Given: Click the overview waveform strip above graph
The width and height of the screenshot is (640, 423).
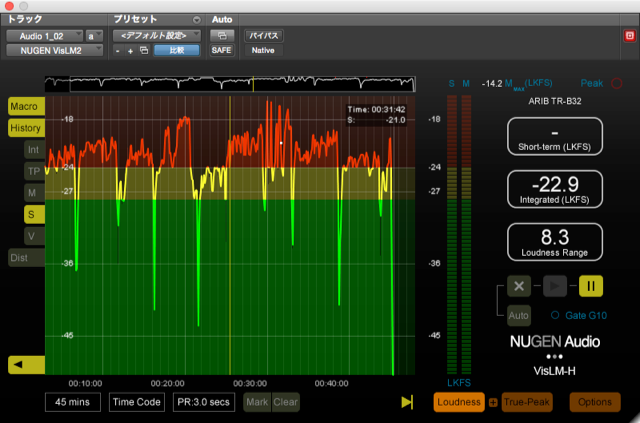Looking at the screenshot, I should click(x=231, y=84).
